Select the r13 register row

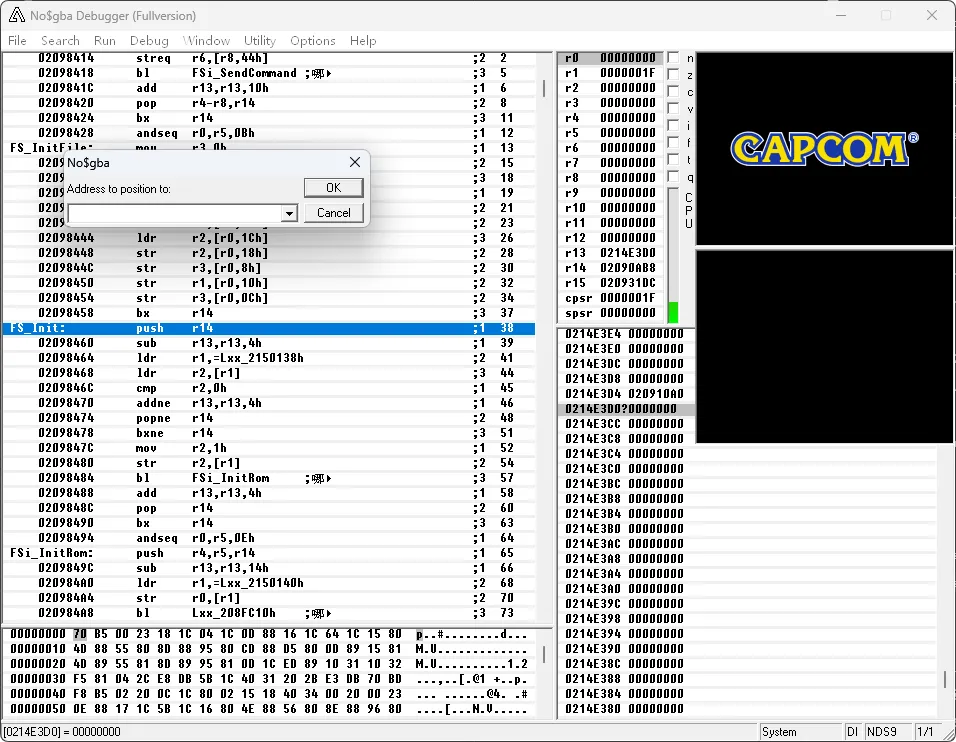tap(610, 253)
